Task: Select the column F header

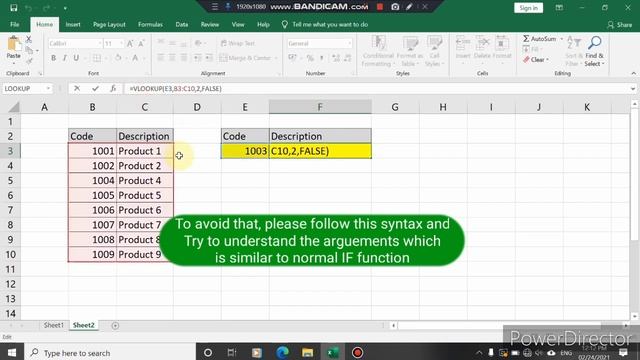Action: (x=320, y=107)
